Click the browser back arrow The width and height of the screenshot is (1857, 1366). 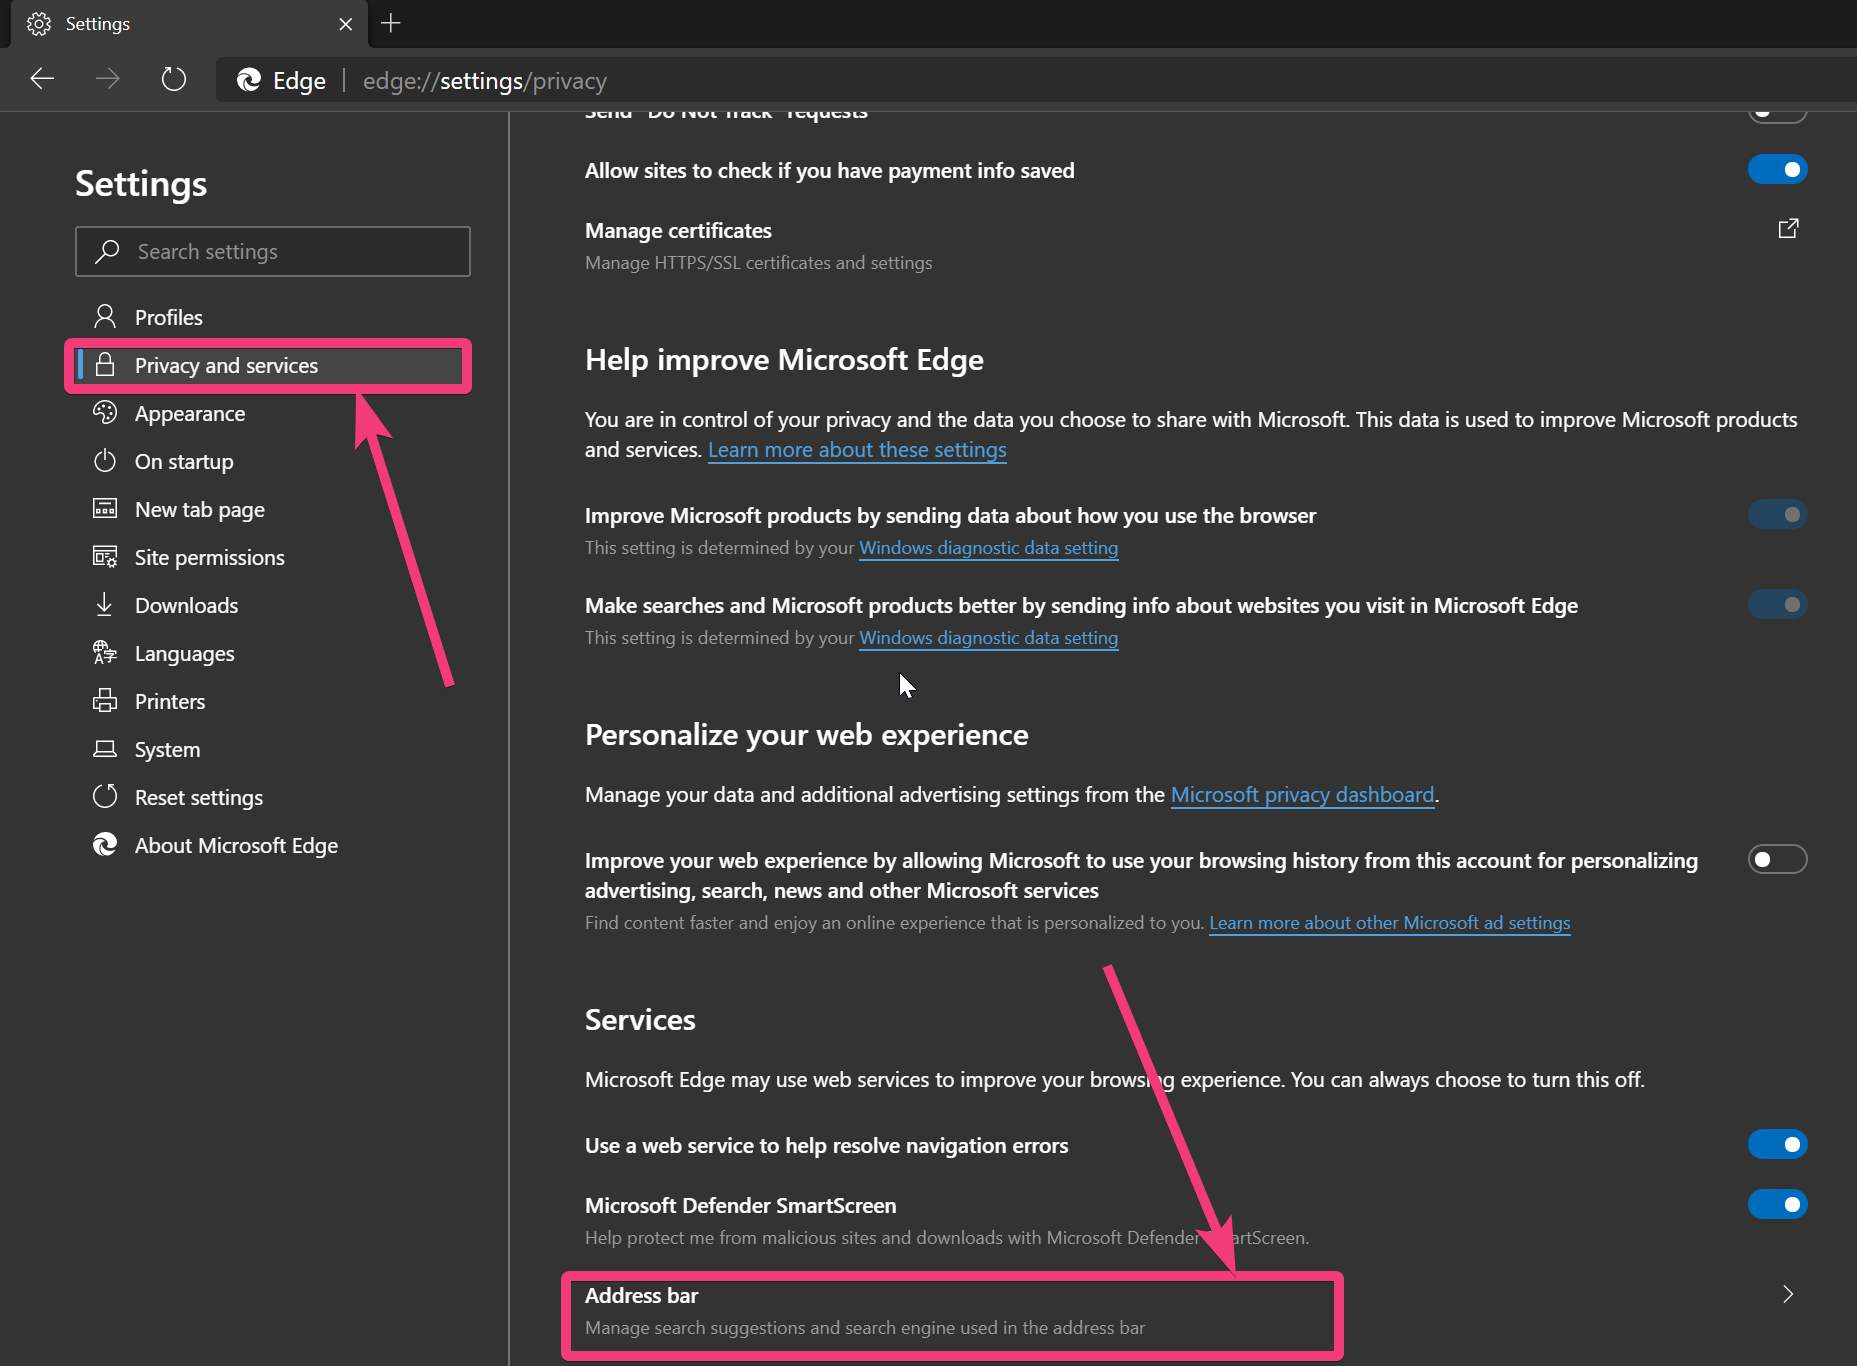point(42,79)
